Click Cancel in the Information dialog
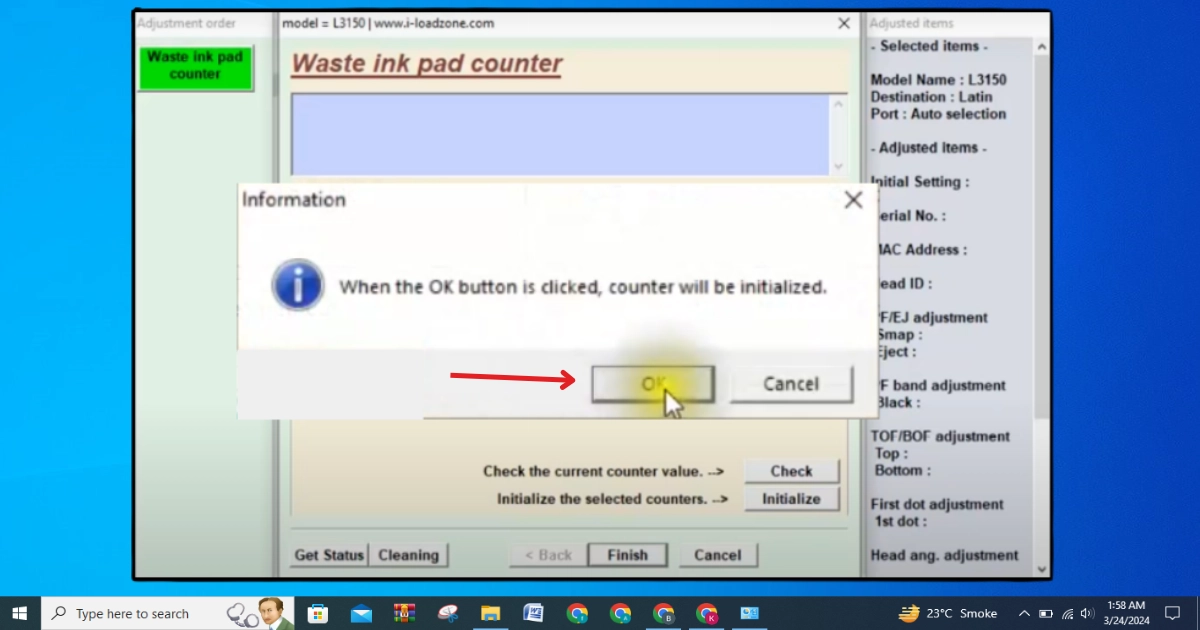 pos(791,384)
